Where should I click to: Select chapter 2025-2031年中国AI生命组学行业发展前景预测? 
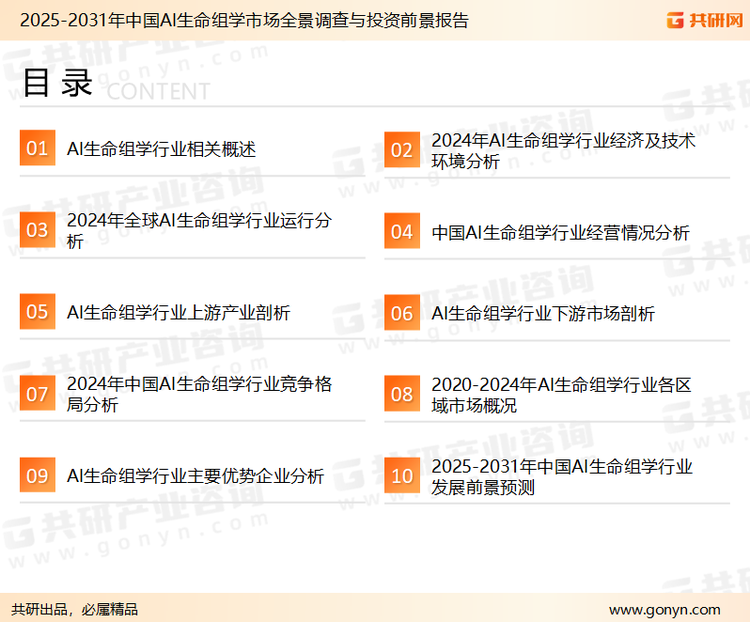coord(562,477)
